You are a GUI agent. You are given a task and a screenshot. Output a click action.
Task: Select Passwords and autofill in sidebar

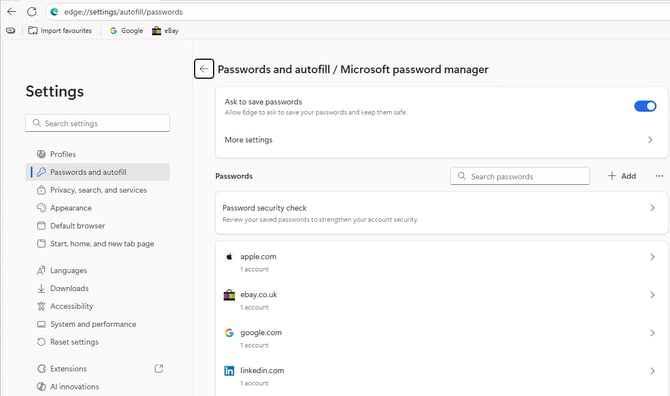pyautogui.click(x=97, y=172)
